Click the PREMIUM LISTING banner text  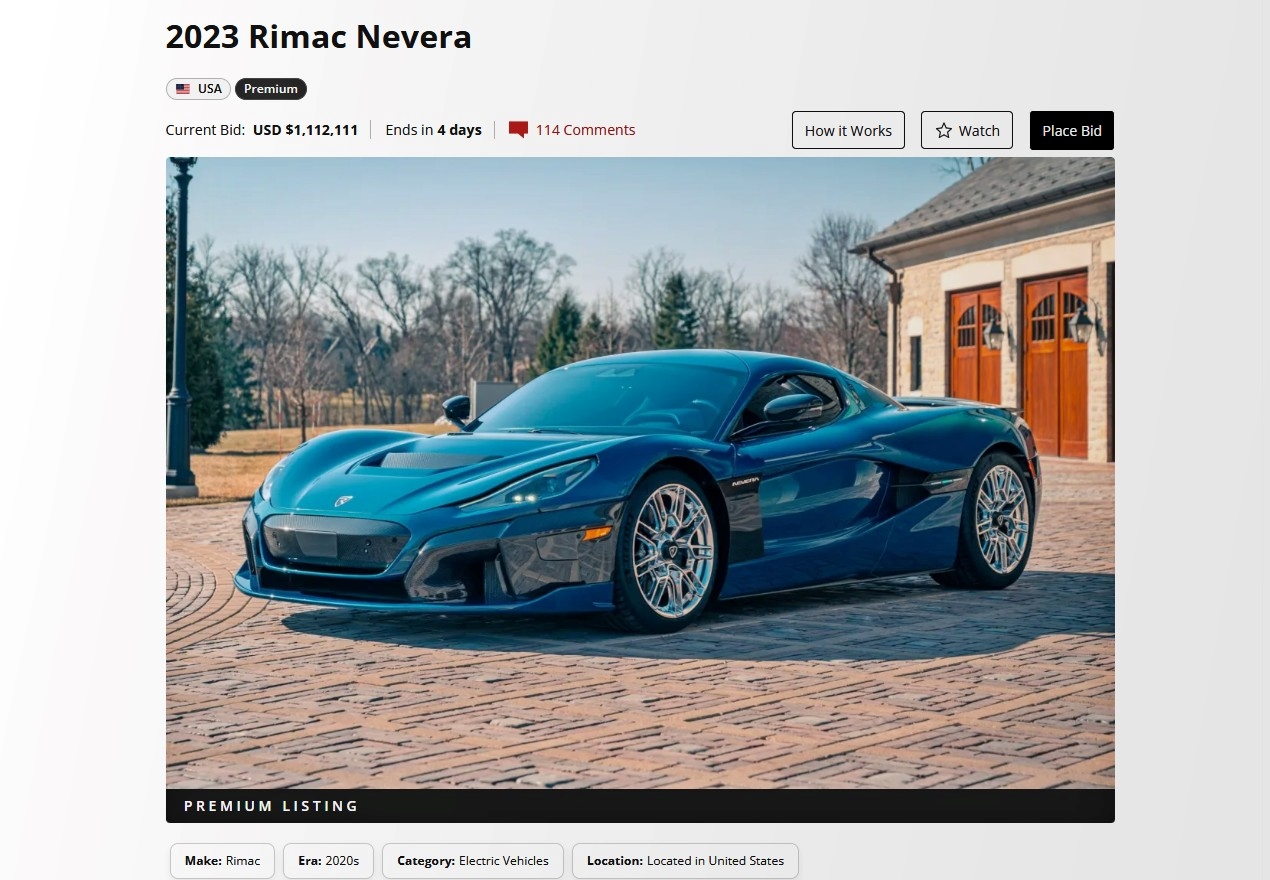point(271,806)
